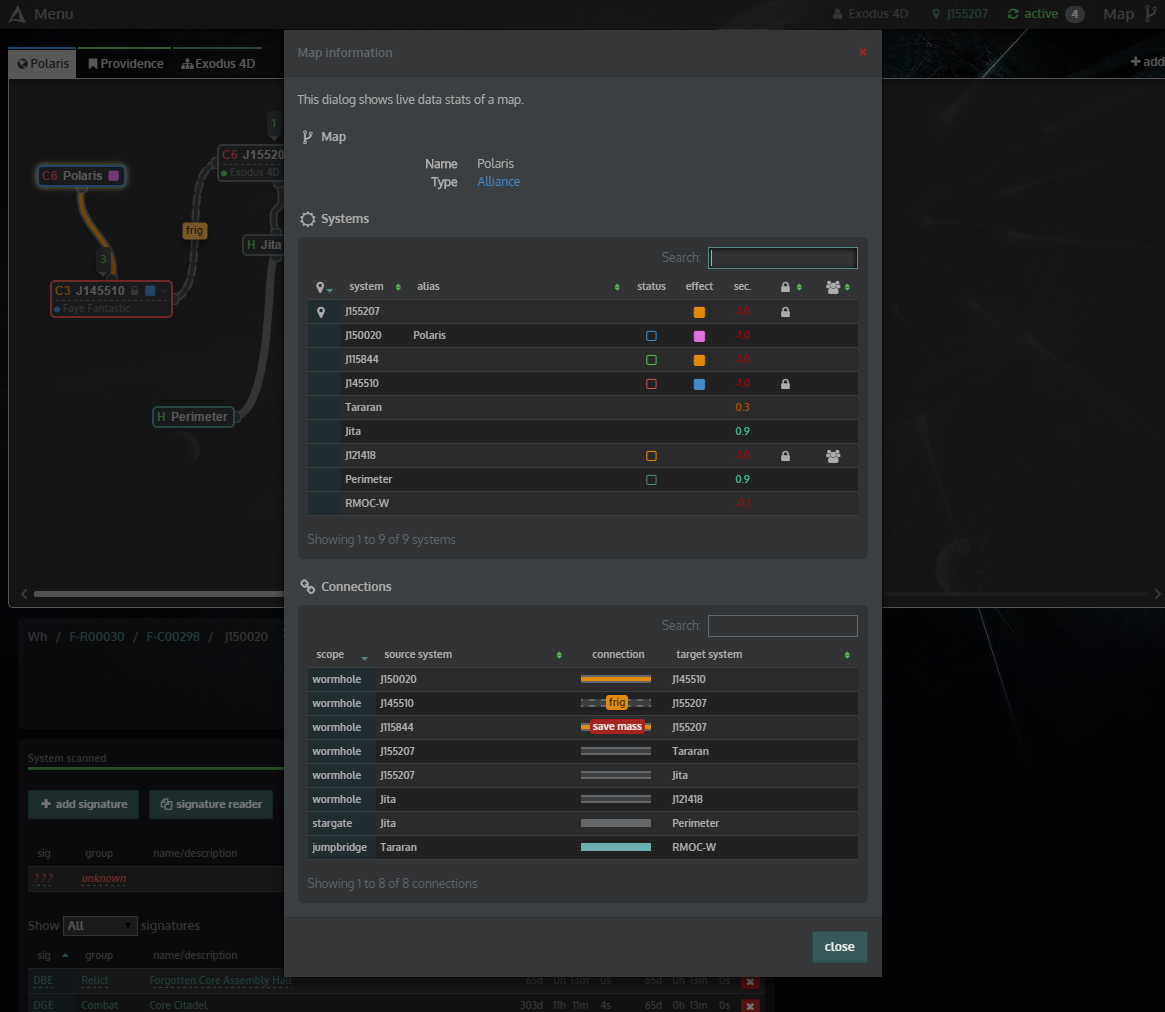Image resolution: width=1165 pixels, height=1012 pixels.
Task: Click lock icon in J121418 row
Action: (785, 456)
